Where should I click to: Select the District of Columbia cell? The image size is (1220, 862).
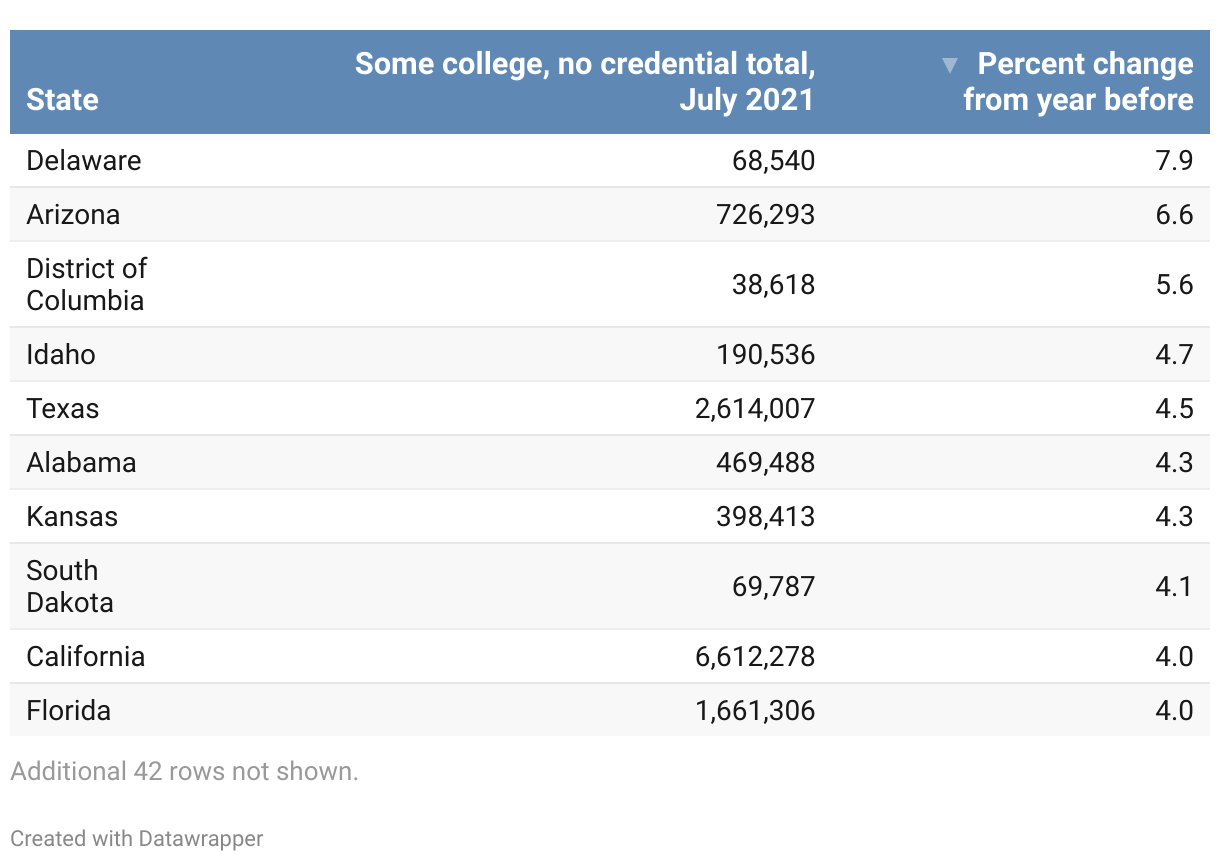[x=86, y=285]
